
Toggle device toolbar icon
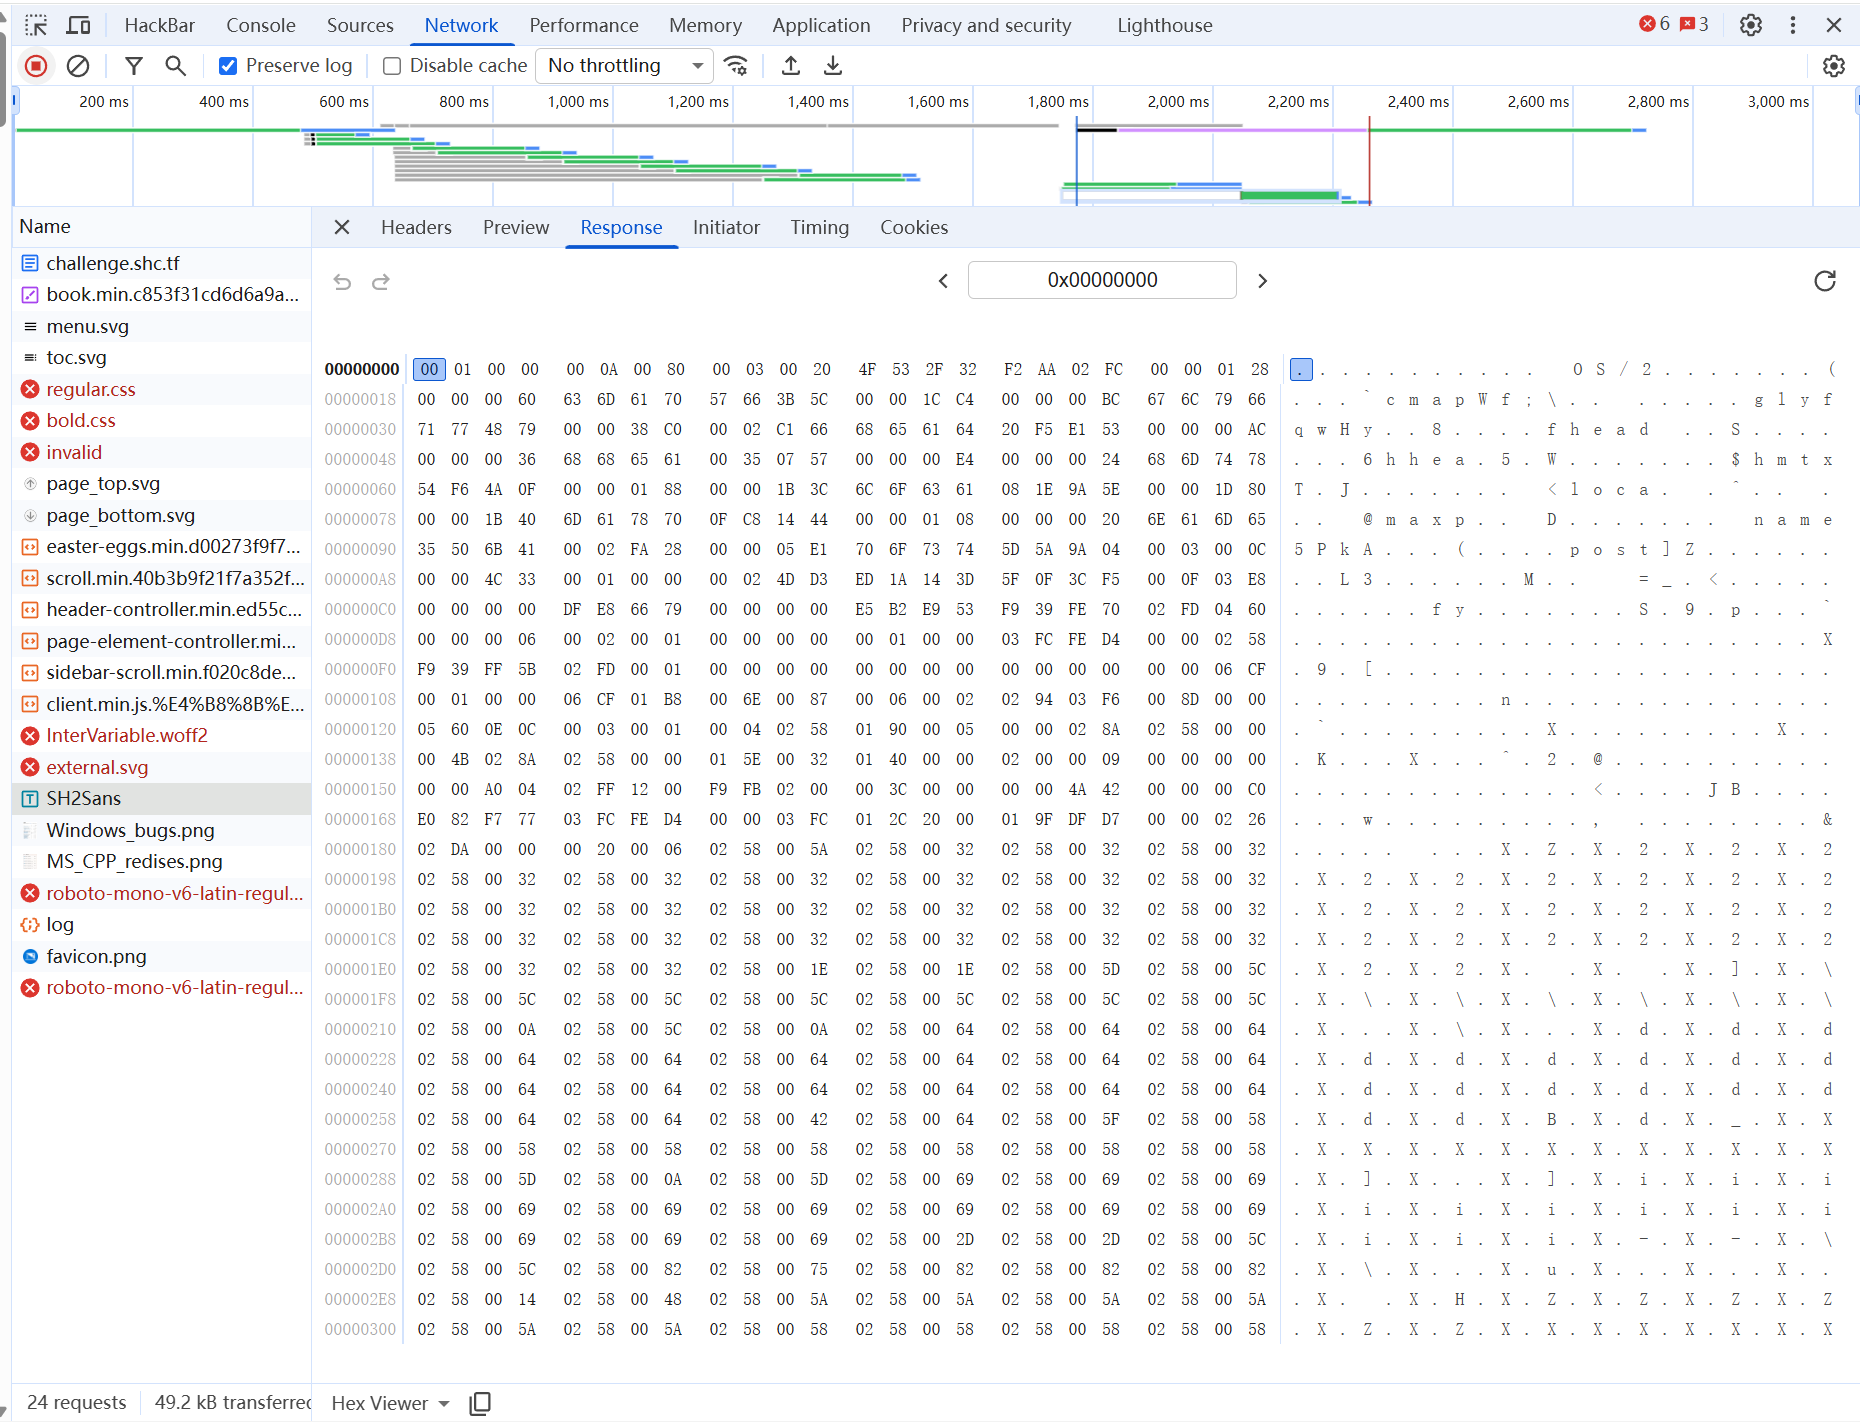(78, 25)
